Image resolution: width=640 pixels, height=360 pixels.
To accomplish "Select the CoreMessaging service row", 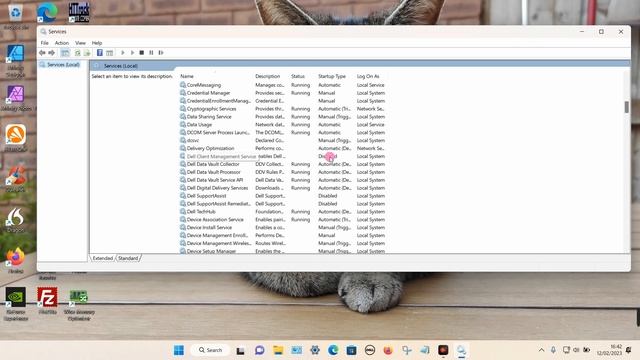I will [282, 85].
